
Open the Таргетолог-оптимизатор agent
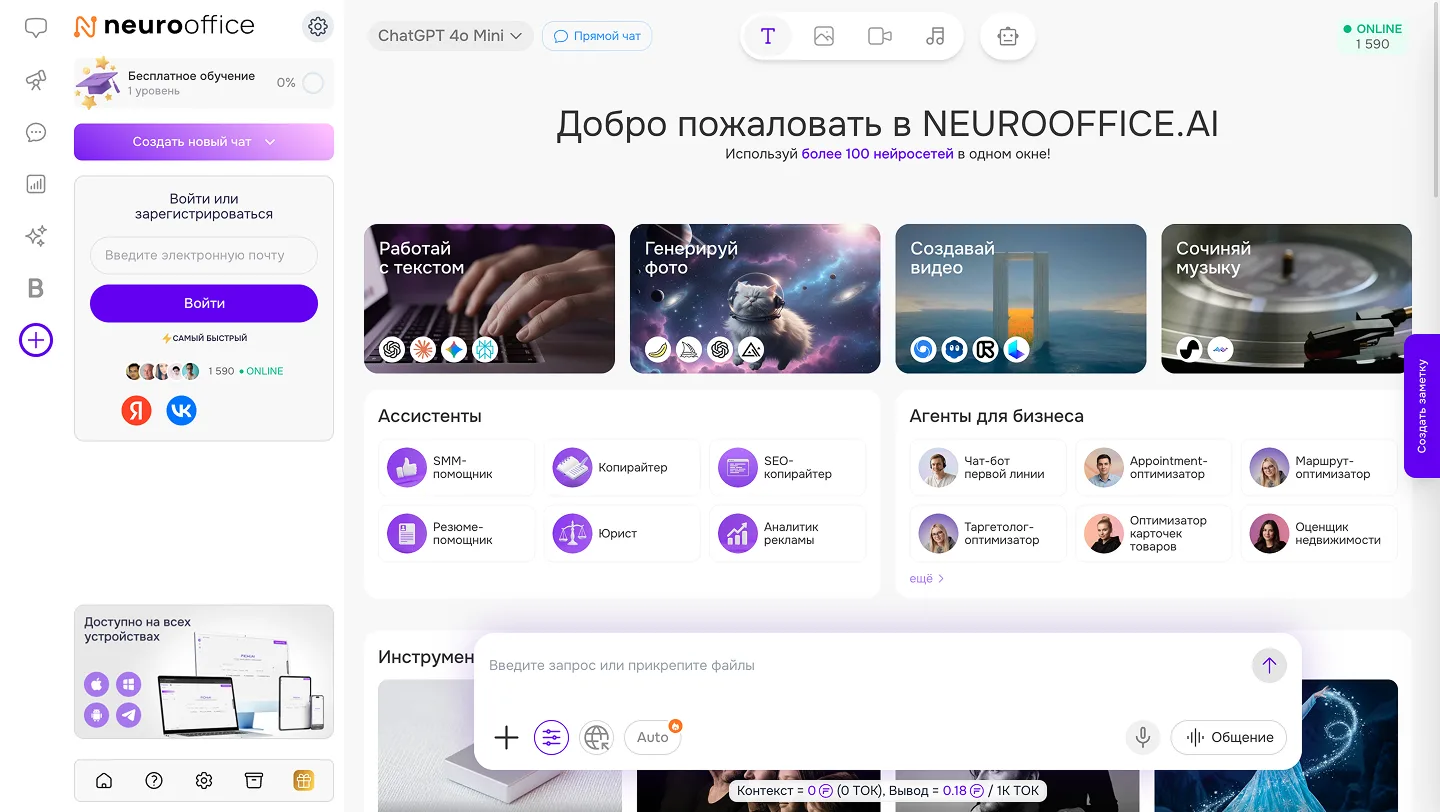tap(989, 533)
